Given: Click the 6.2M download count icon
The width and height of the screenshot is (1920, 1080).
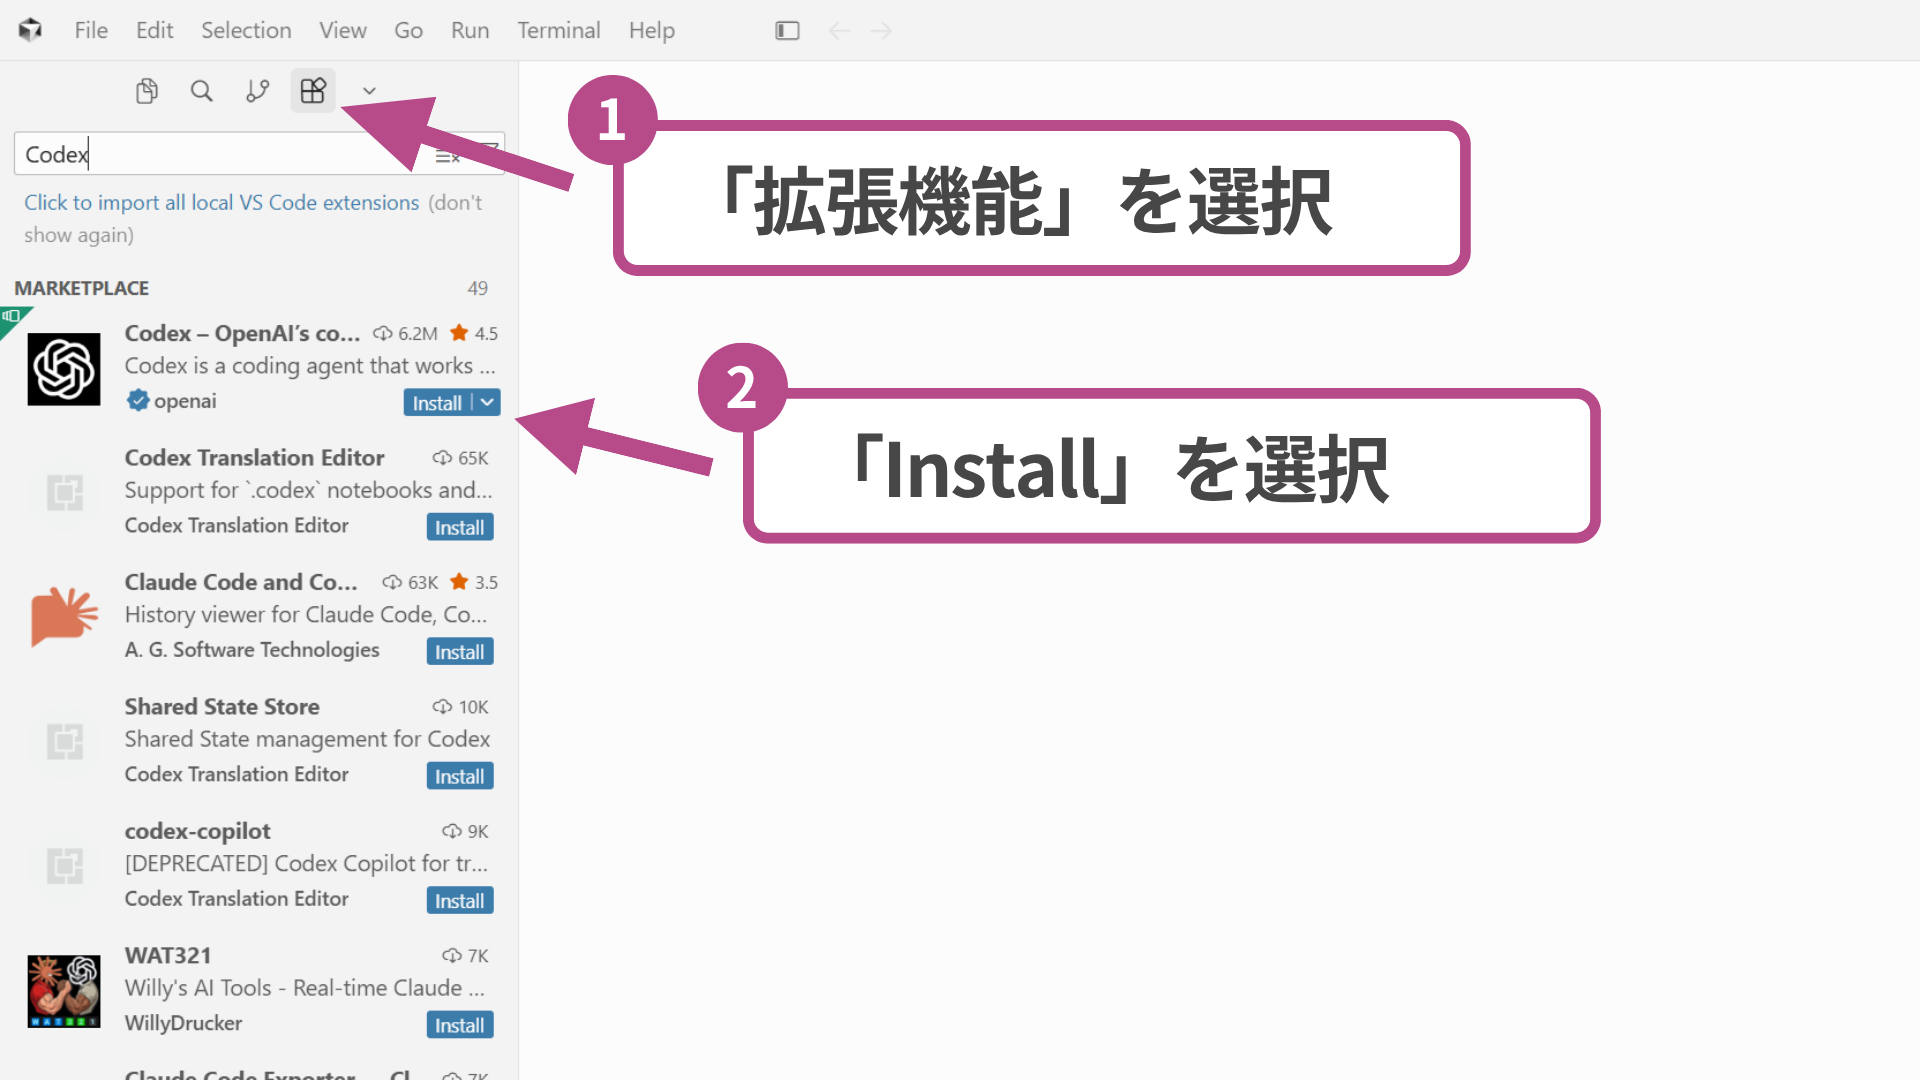Looking at the screenshot, I should [382, 334].
